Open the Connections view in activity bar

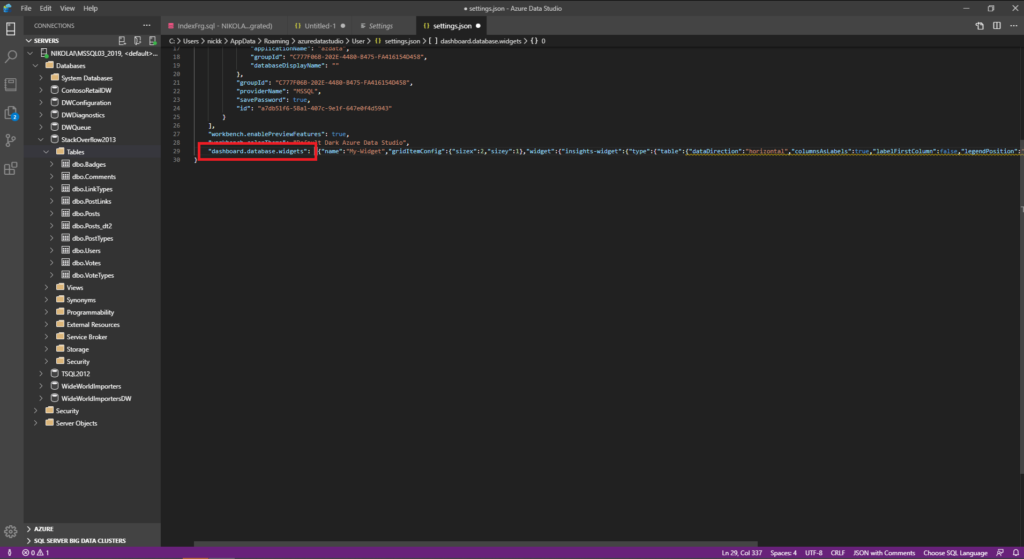pos(10,29)
